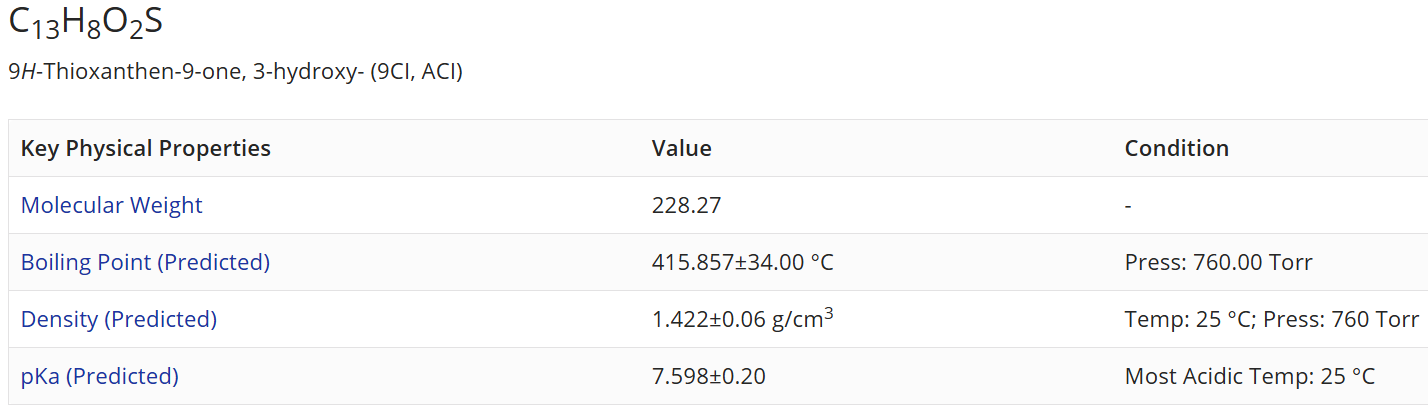Open the Molecular Weight property link
Image resolution: width=1428 pixels, height=410 pixels.
point(111,205)
